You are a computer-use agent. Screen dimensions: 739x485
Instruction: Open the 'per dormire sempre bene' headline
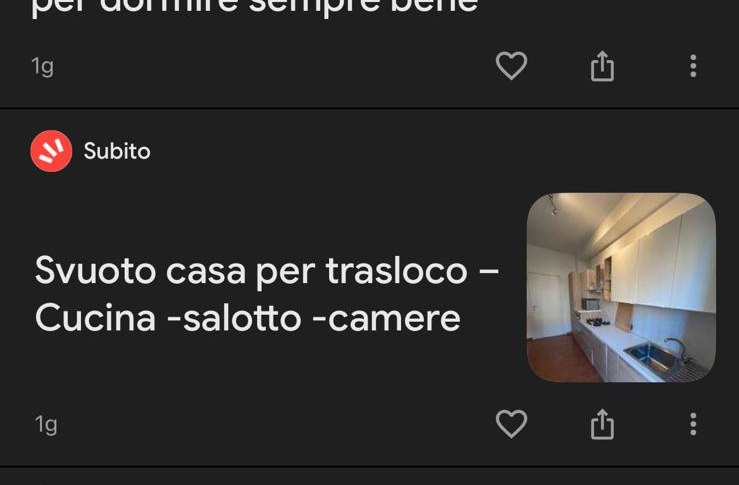click(x=255, y=7)
